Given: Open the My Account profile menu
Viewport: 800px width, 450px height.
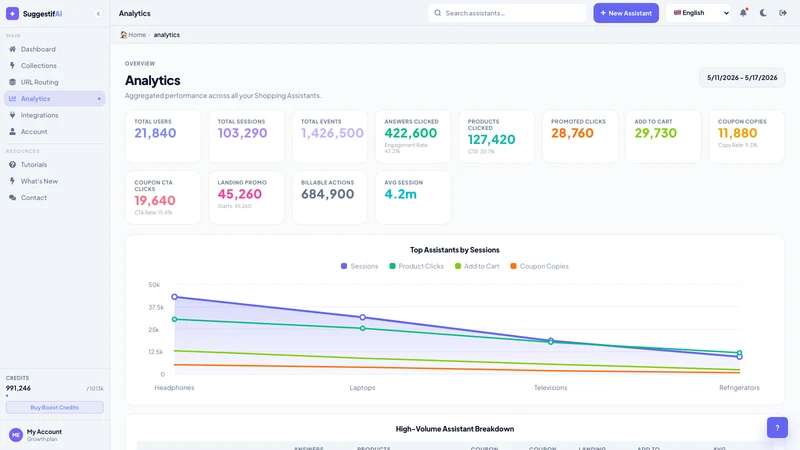Looking at the screenshot, I should 55,435.
